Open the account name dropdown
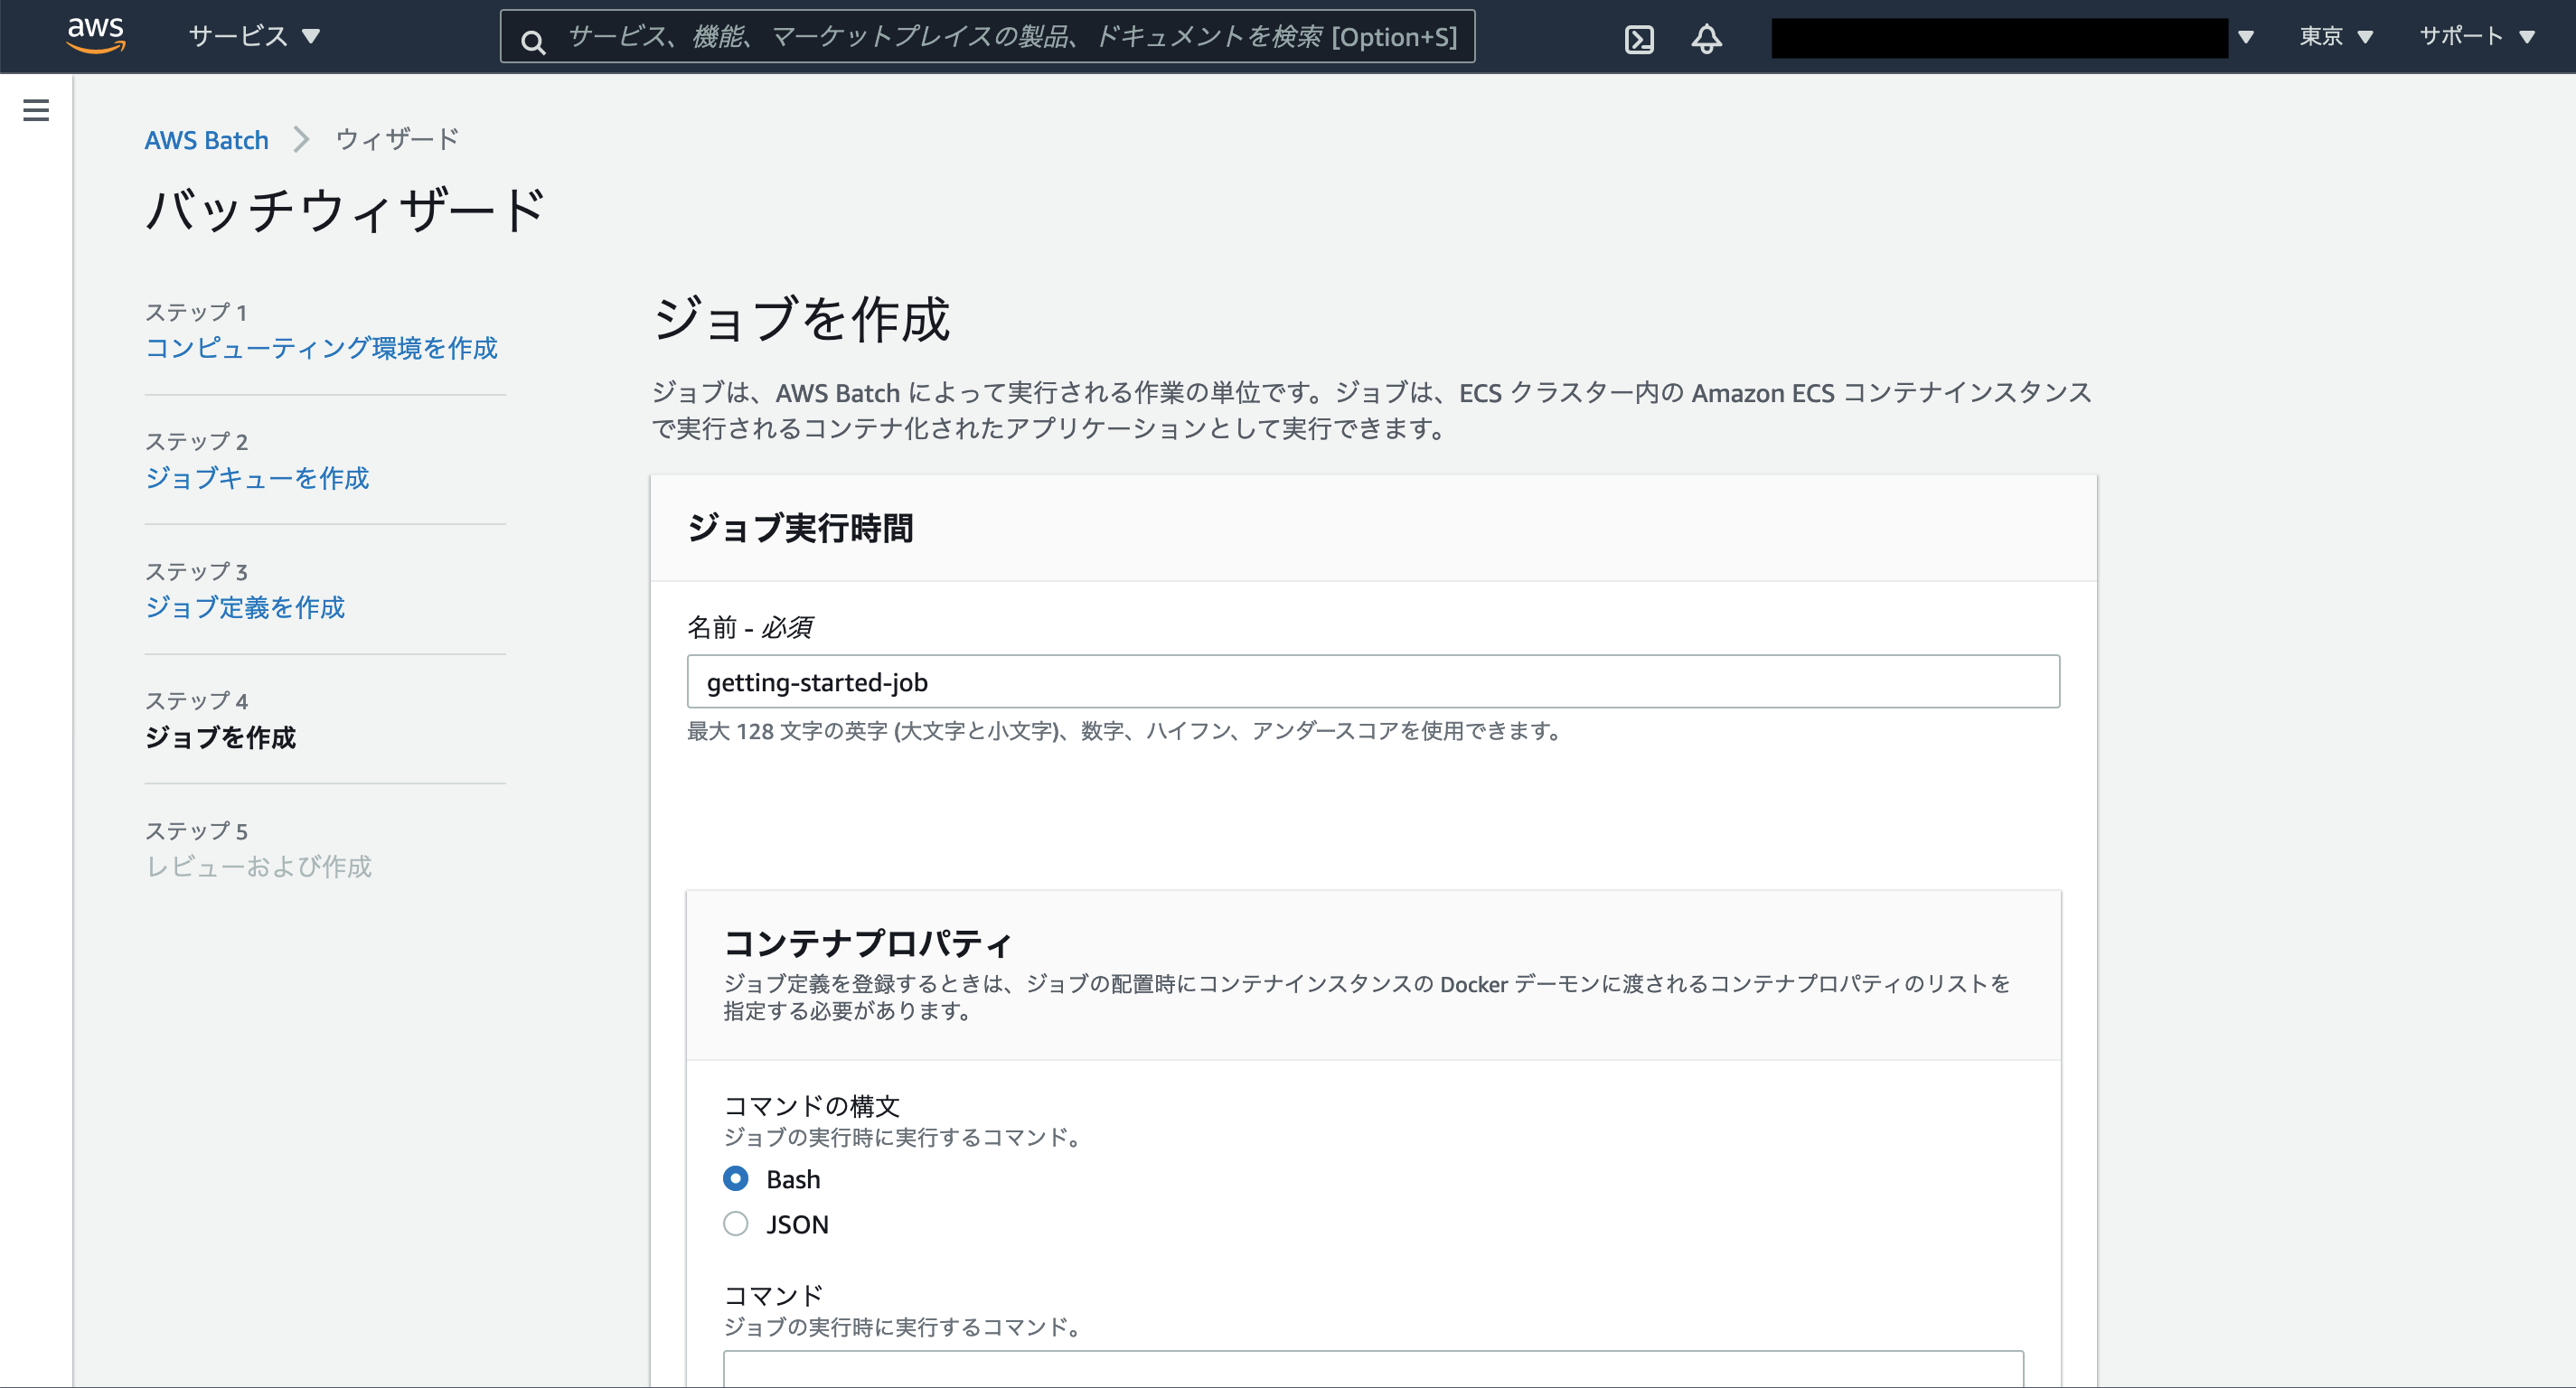 [x=2012, y=38]
